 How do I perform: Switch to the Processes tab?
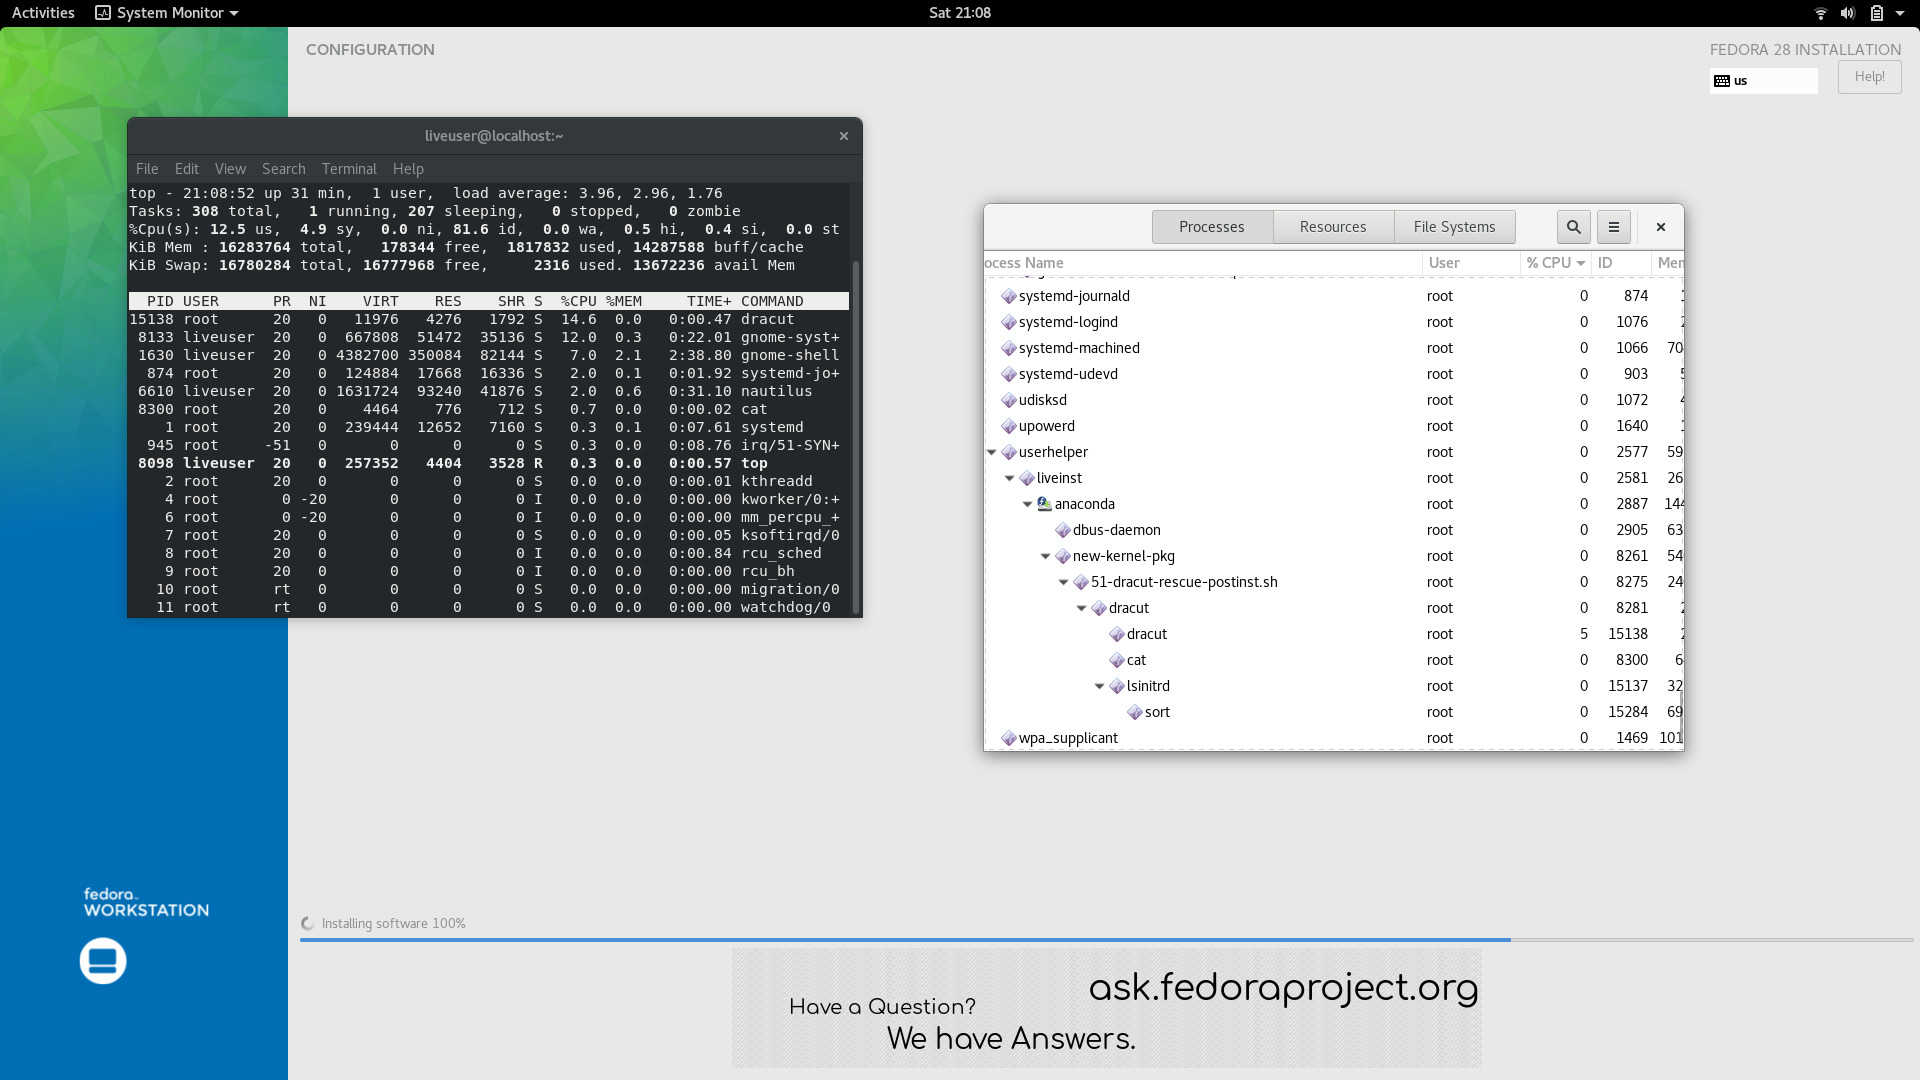point(1212,227)
